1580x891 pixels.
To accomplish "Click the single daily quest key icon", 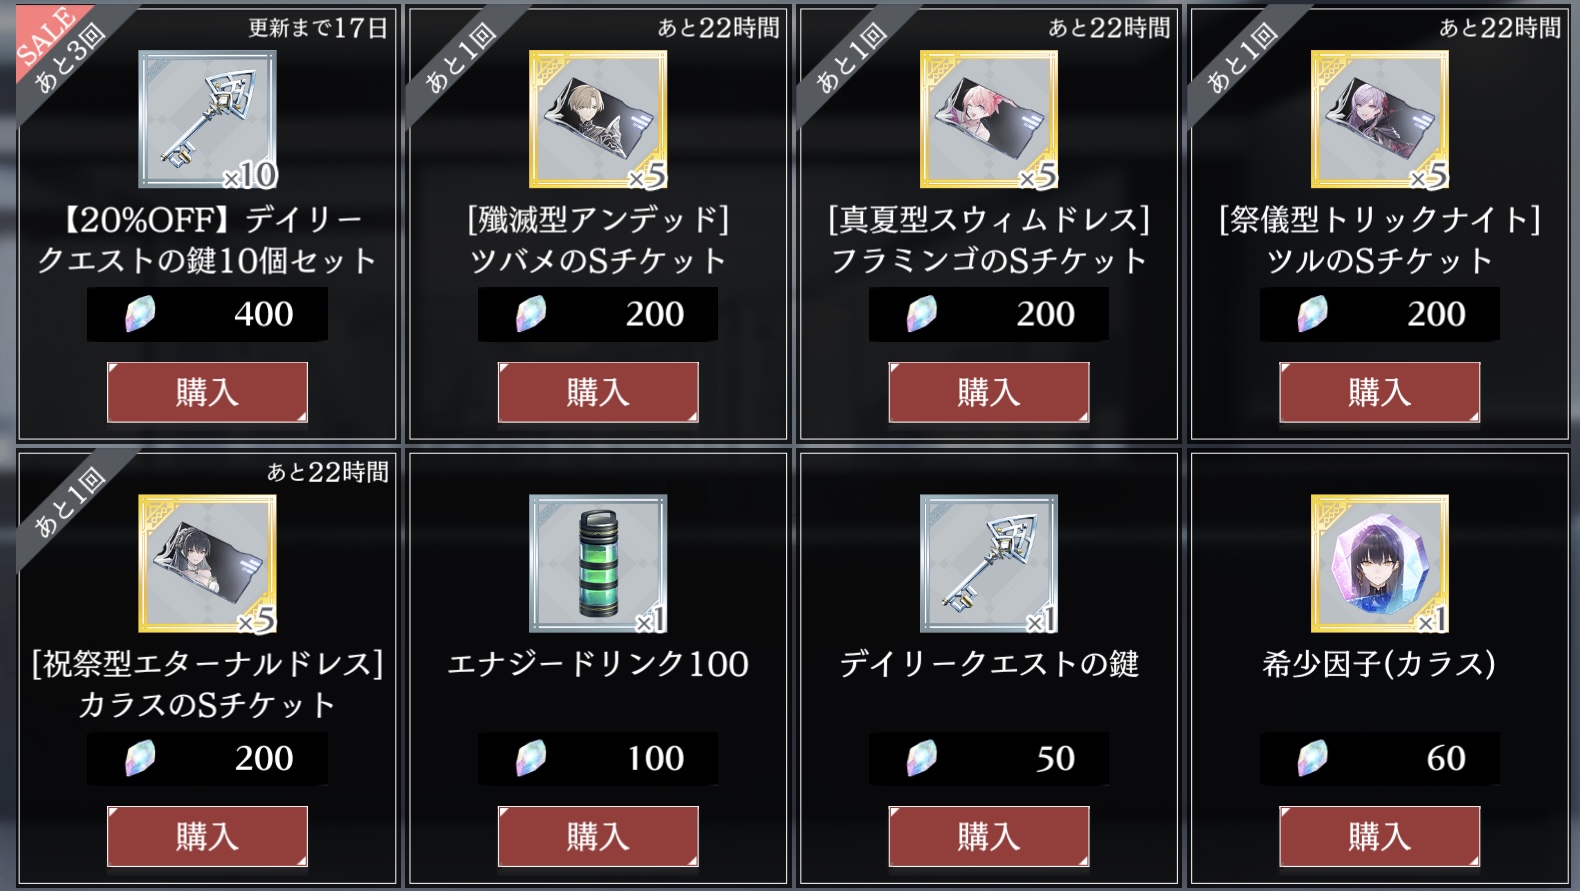I will 989,564.
